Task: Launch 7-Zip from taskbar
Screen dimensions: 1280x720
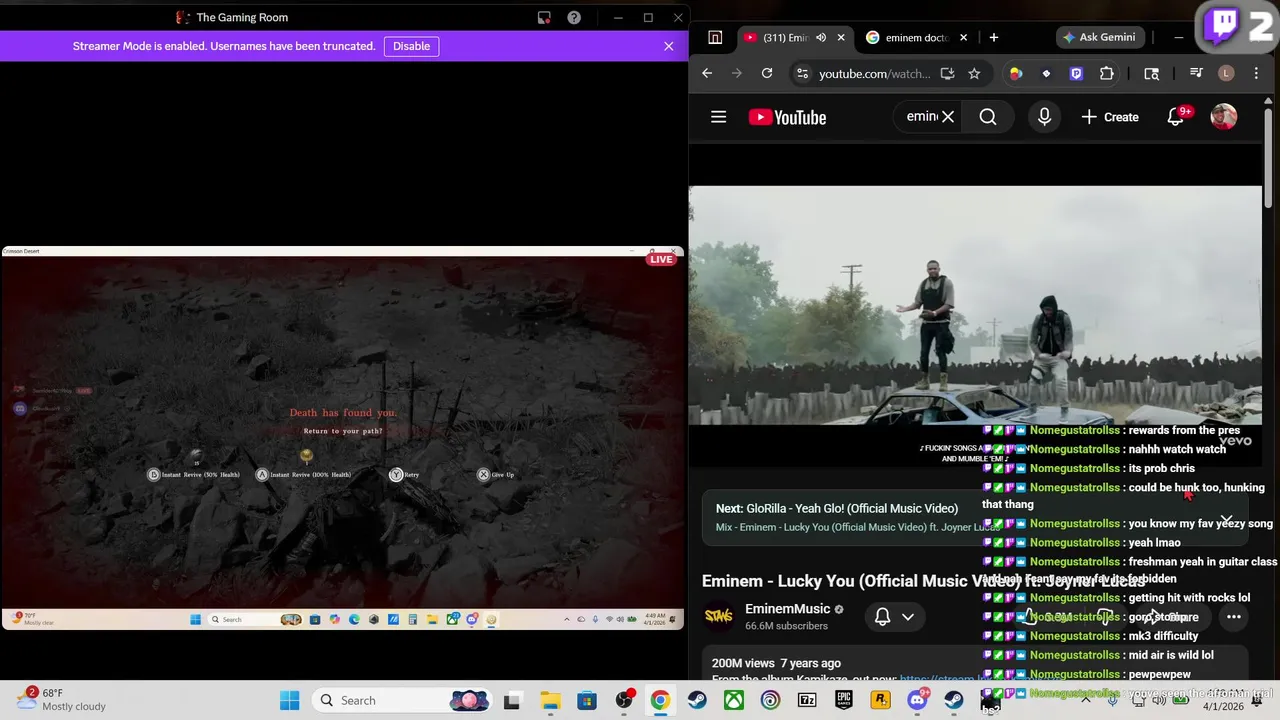Action: pyautogui.click(x=807, y=700)
